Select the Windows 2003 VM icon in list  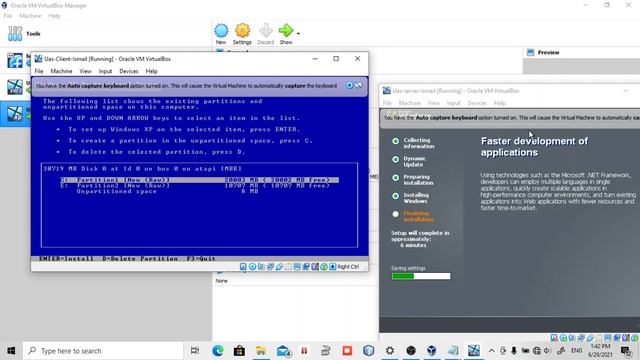click(15, 87)
